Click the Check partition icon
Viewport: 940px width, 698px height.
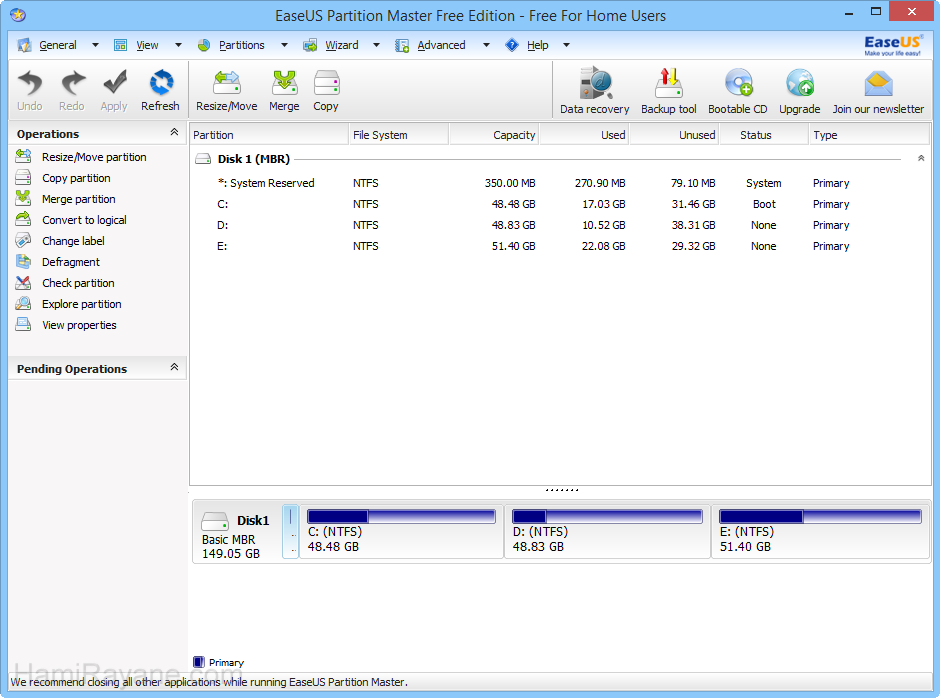point(23,282)
